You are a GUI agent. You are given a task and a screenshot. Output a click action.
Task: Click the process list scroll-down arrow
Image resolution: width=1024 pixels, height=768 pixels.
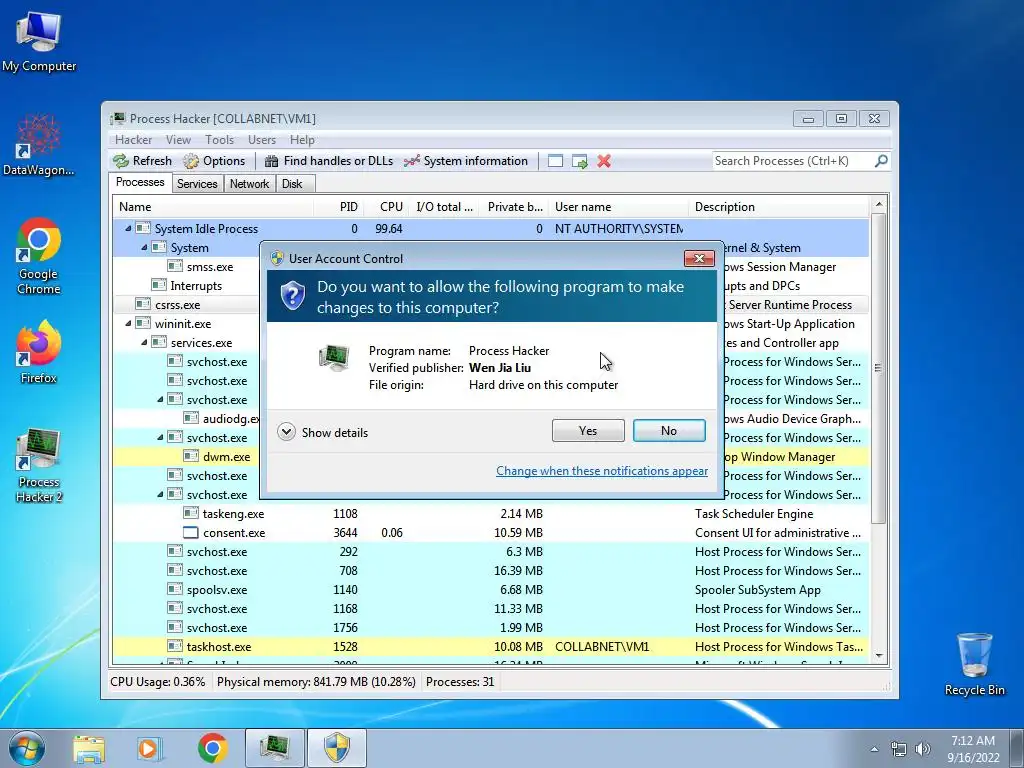pyautogui.click(x=878, y=656)
